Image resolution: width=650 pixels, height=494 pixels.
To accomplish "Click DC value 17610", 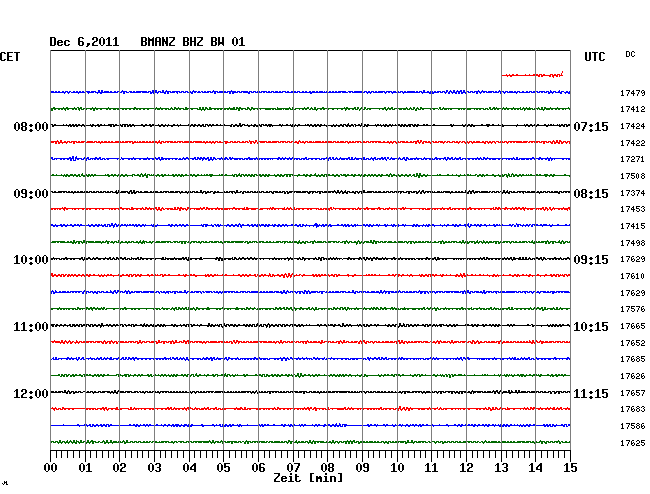I will (633, 276).
